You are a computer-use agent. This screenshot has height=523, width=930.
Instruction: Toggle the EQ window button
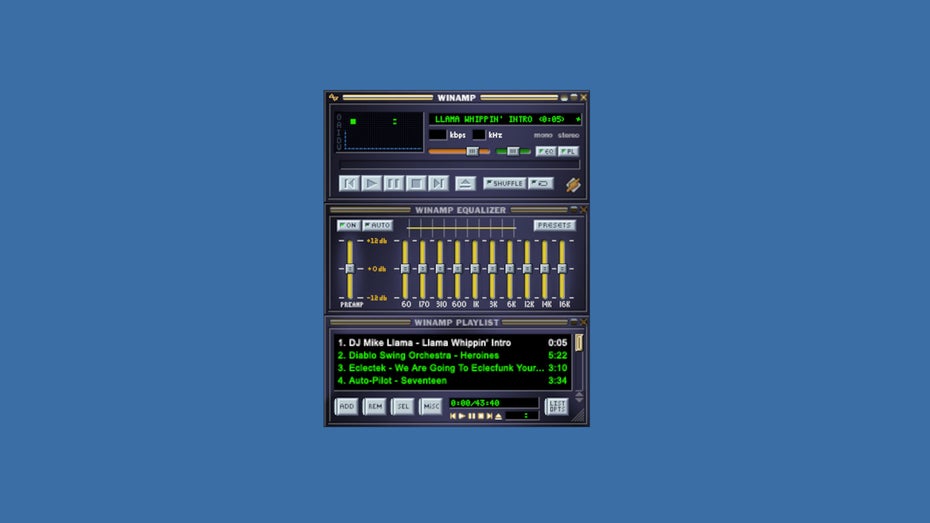pyautogui.click(x=545, y=151)
